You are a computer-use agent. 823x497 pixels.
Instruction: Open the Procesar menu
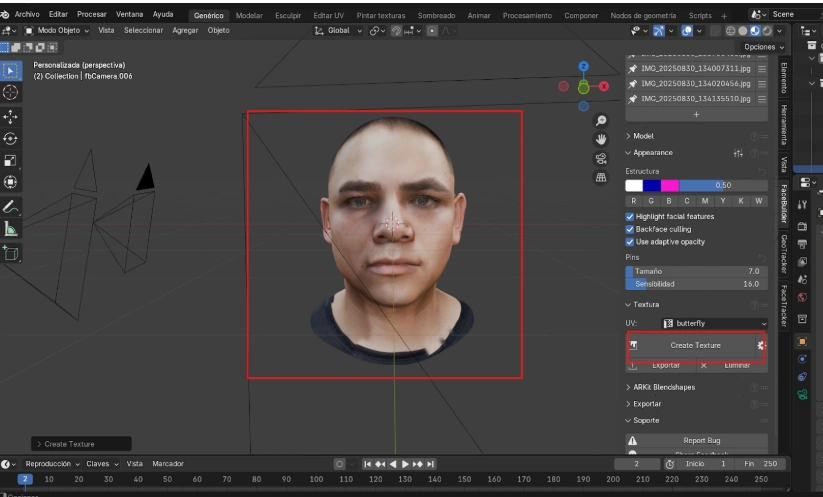pyautogui.click(x=92, y=14)
